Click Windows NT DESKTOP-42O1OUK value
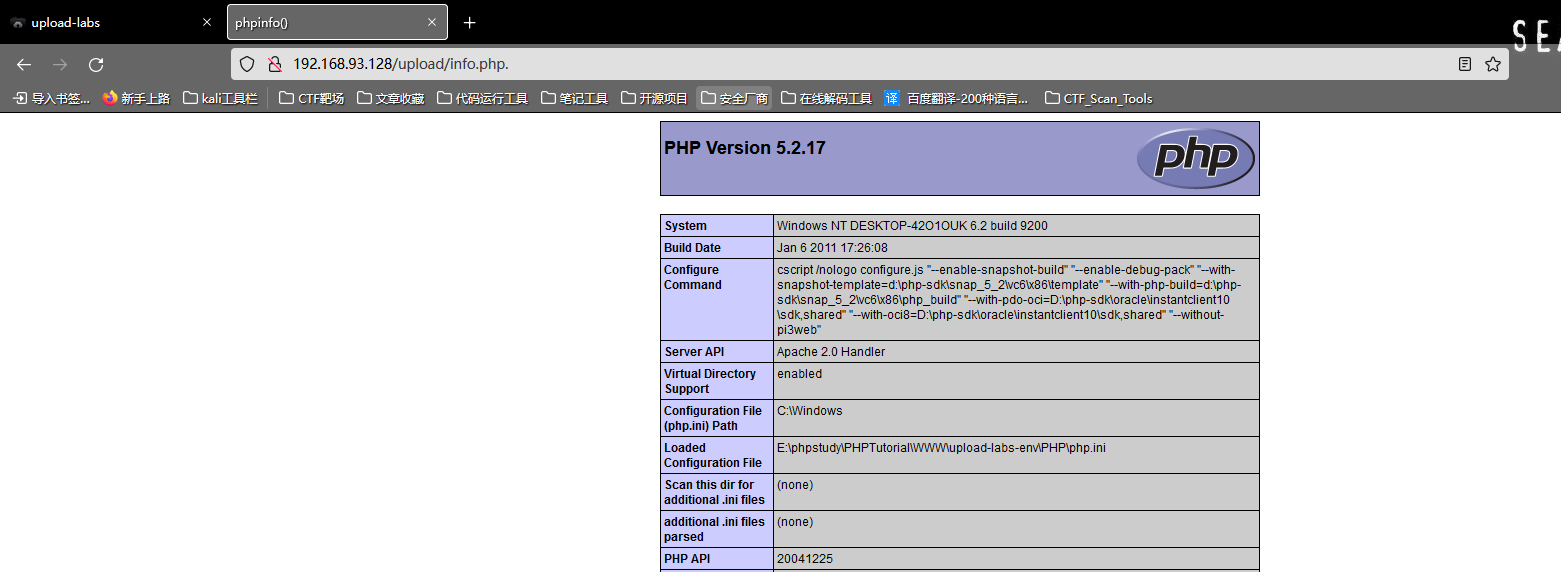The width and height of the screenshot is (1561, 572). [912, 226]
